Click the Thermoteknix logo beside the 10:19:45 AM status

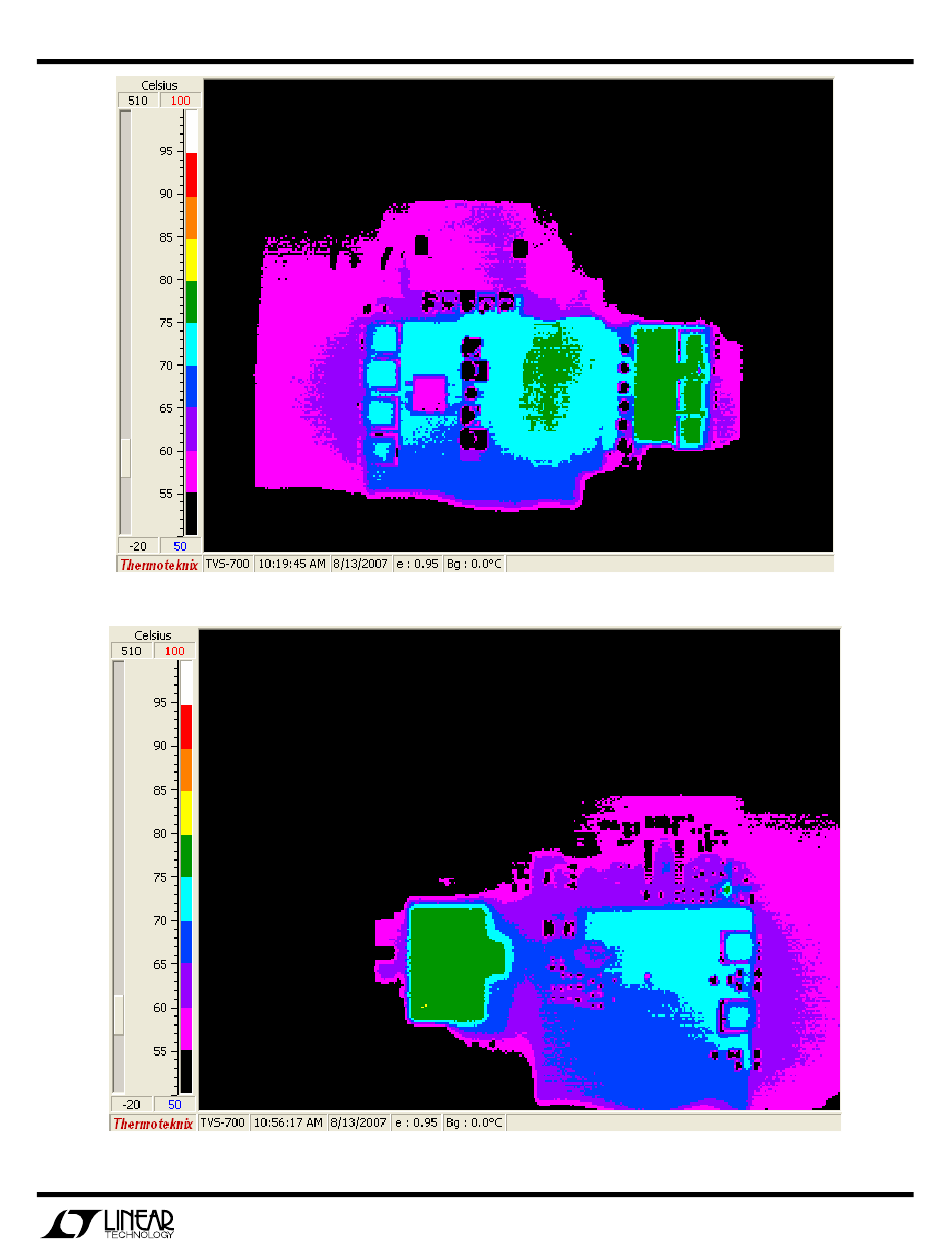(159, 565)
